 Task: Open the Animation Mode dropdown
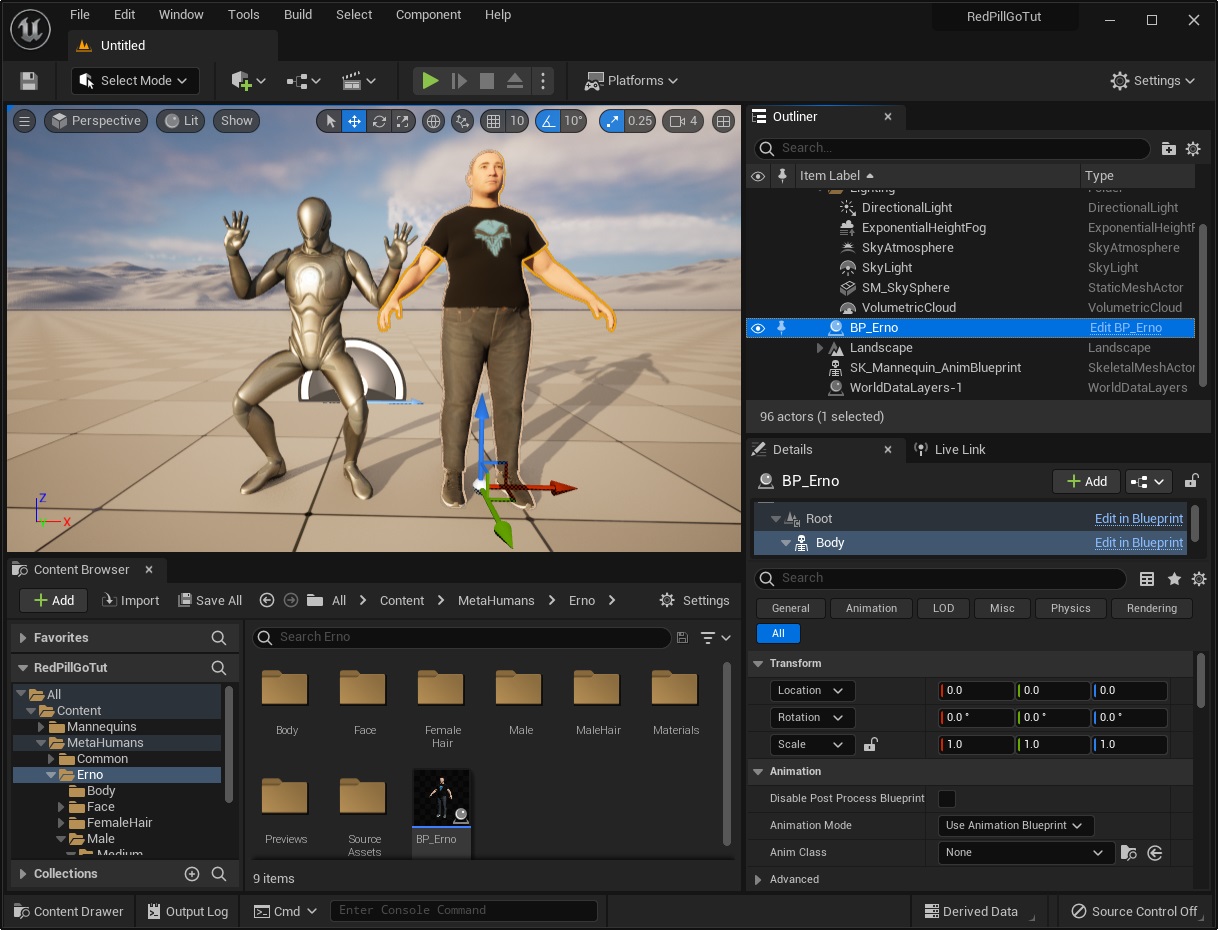click(1015, 825)
